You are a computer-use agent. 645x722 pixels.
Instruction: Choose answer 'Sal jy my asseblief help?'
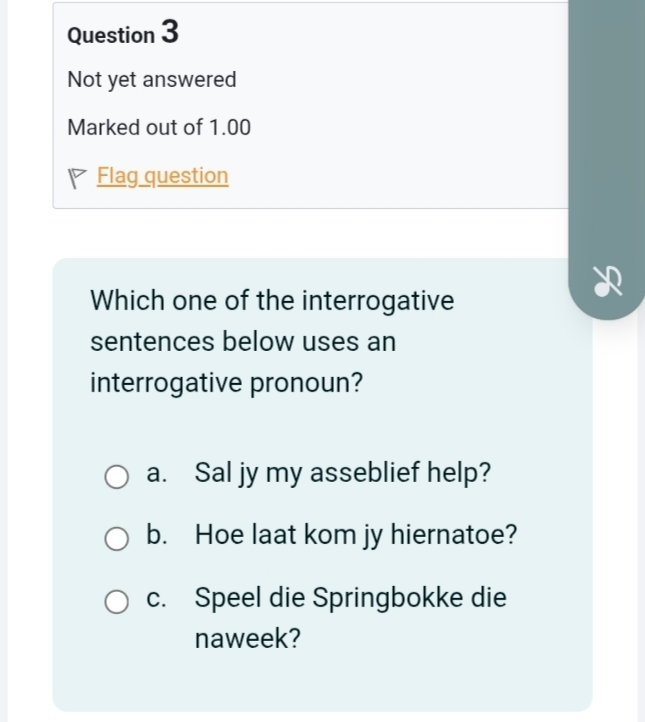coord(343,473)
